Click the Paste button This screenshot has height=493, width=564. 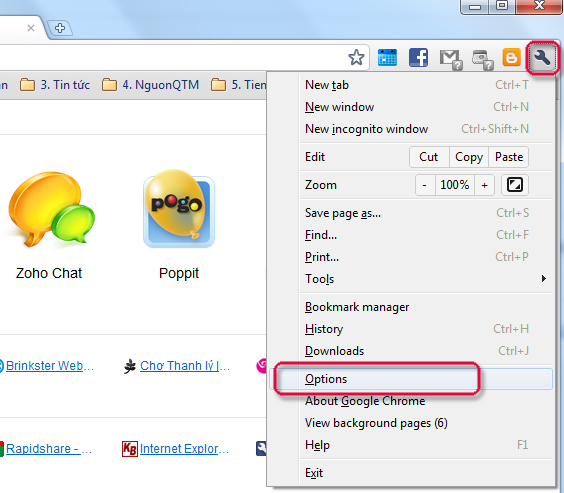click(509, 157)
